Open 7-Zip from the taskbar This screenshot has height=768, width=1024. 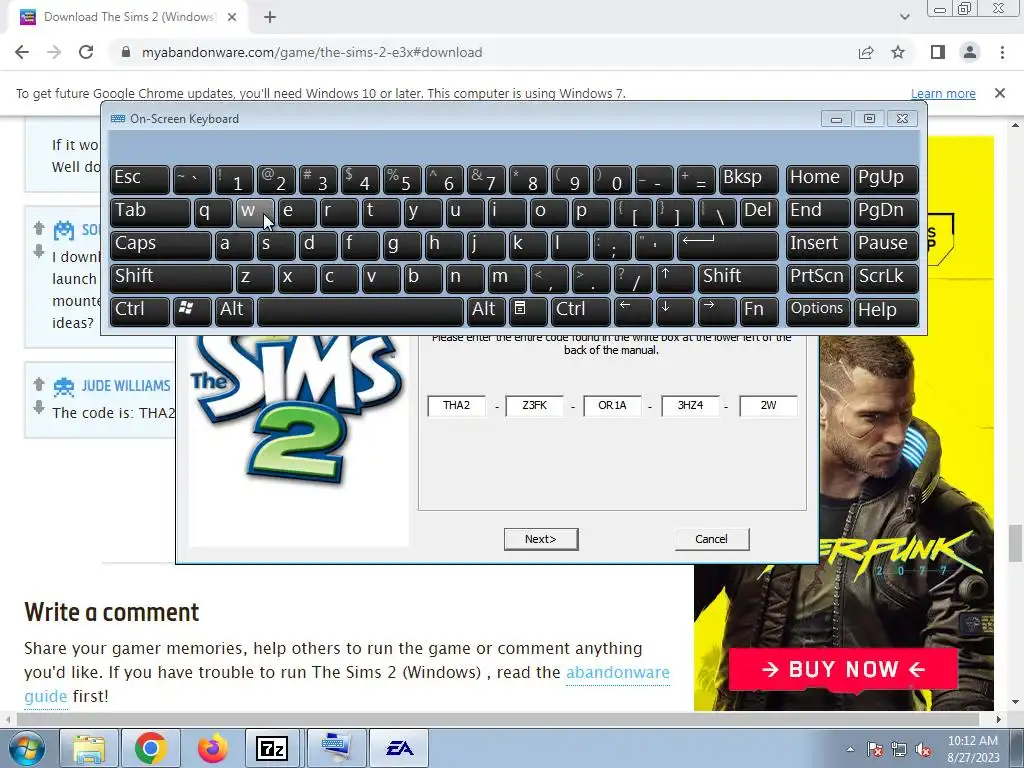[272, 748]
